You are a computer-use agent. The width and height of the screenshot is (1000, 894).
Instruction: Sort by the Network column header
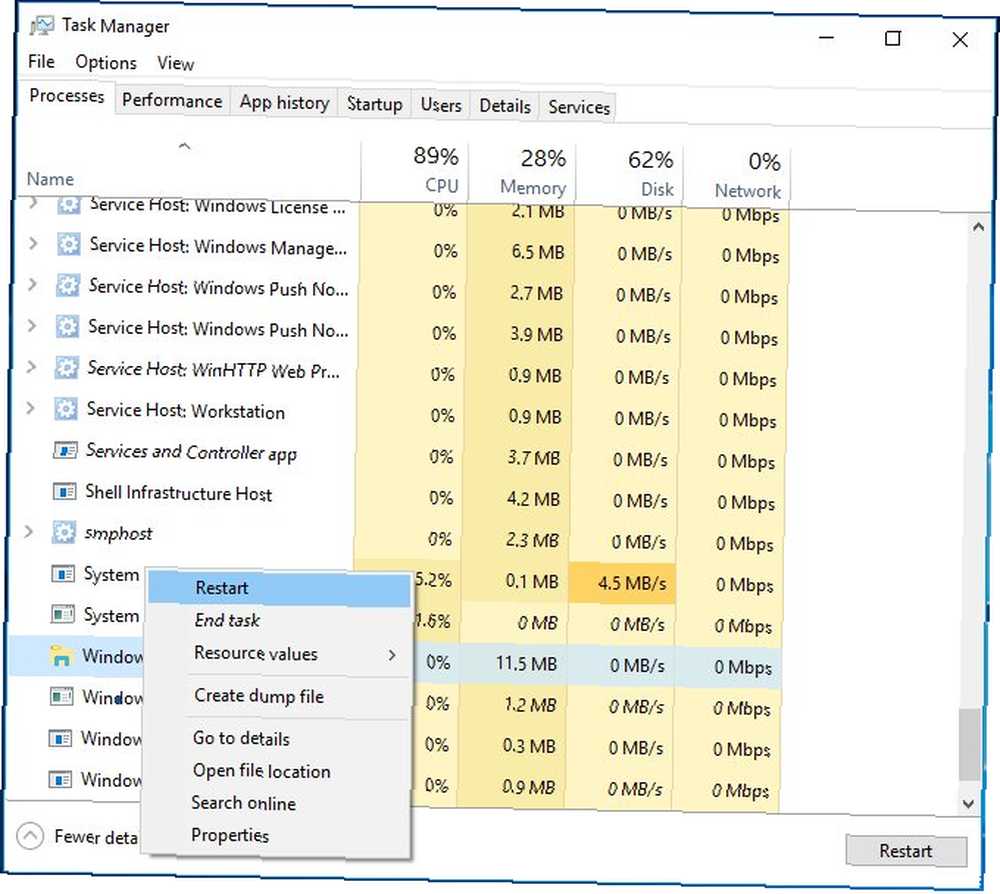737,175
